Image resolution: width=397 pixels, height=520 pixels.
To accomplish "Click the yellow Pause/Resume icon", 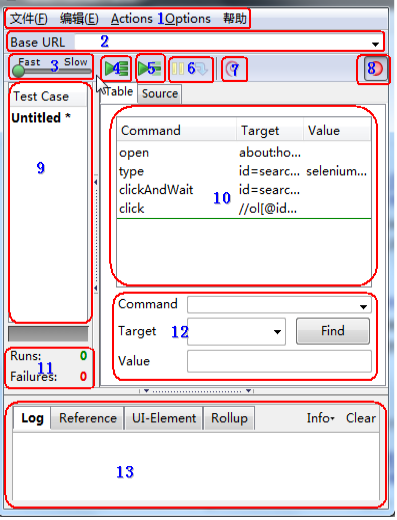I will pos(178,69).
